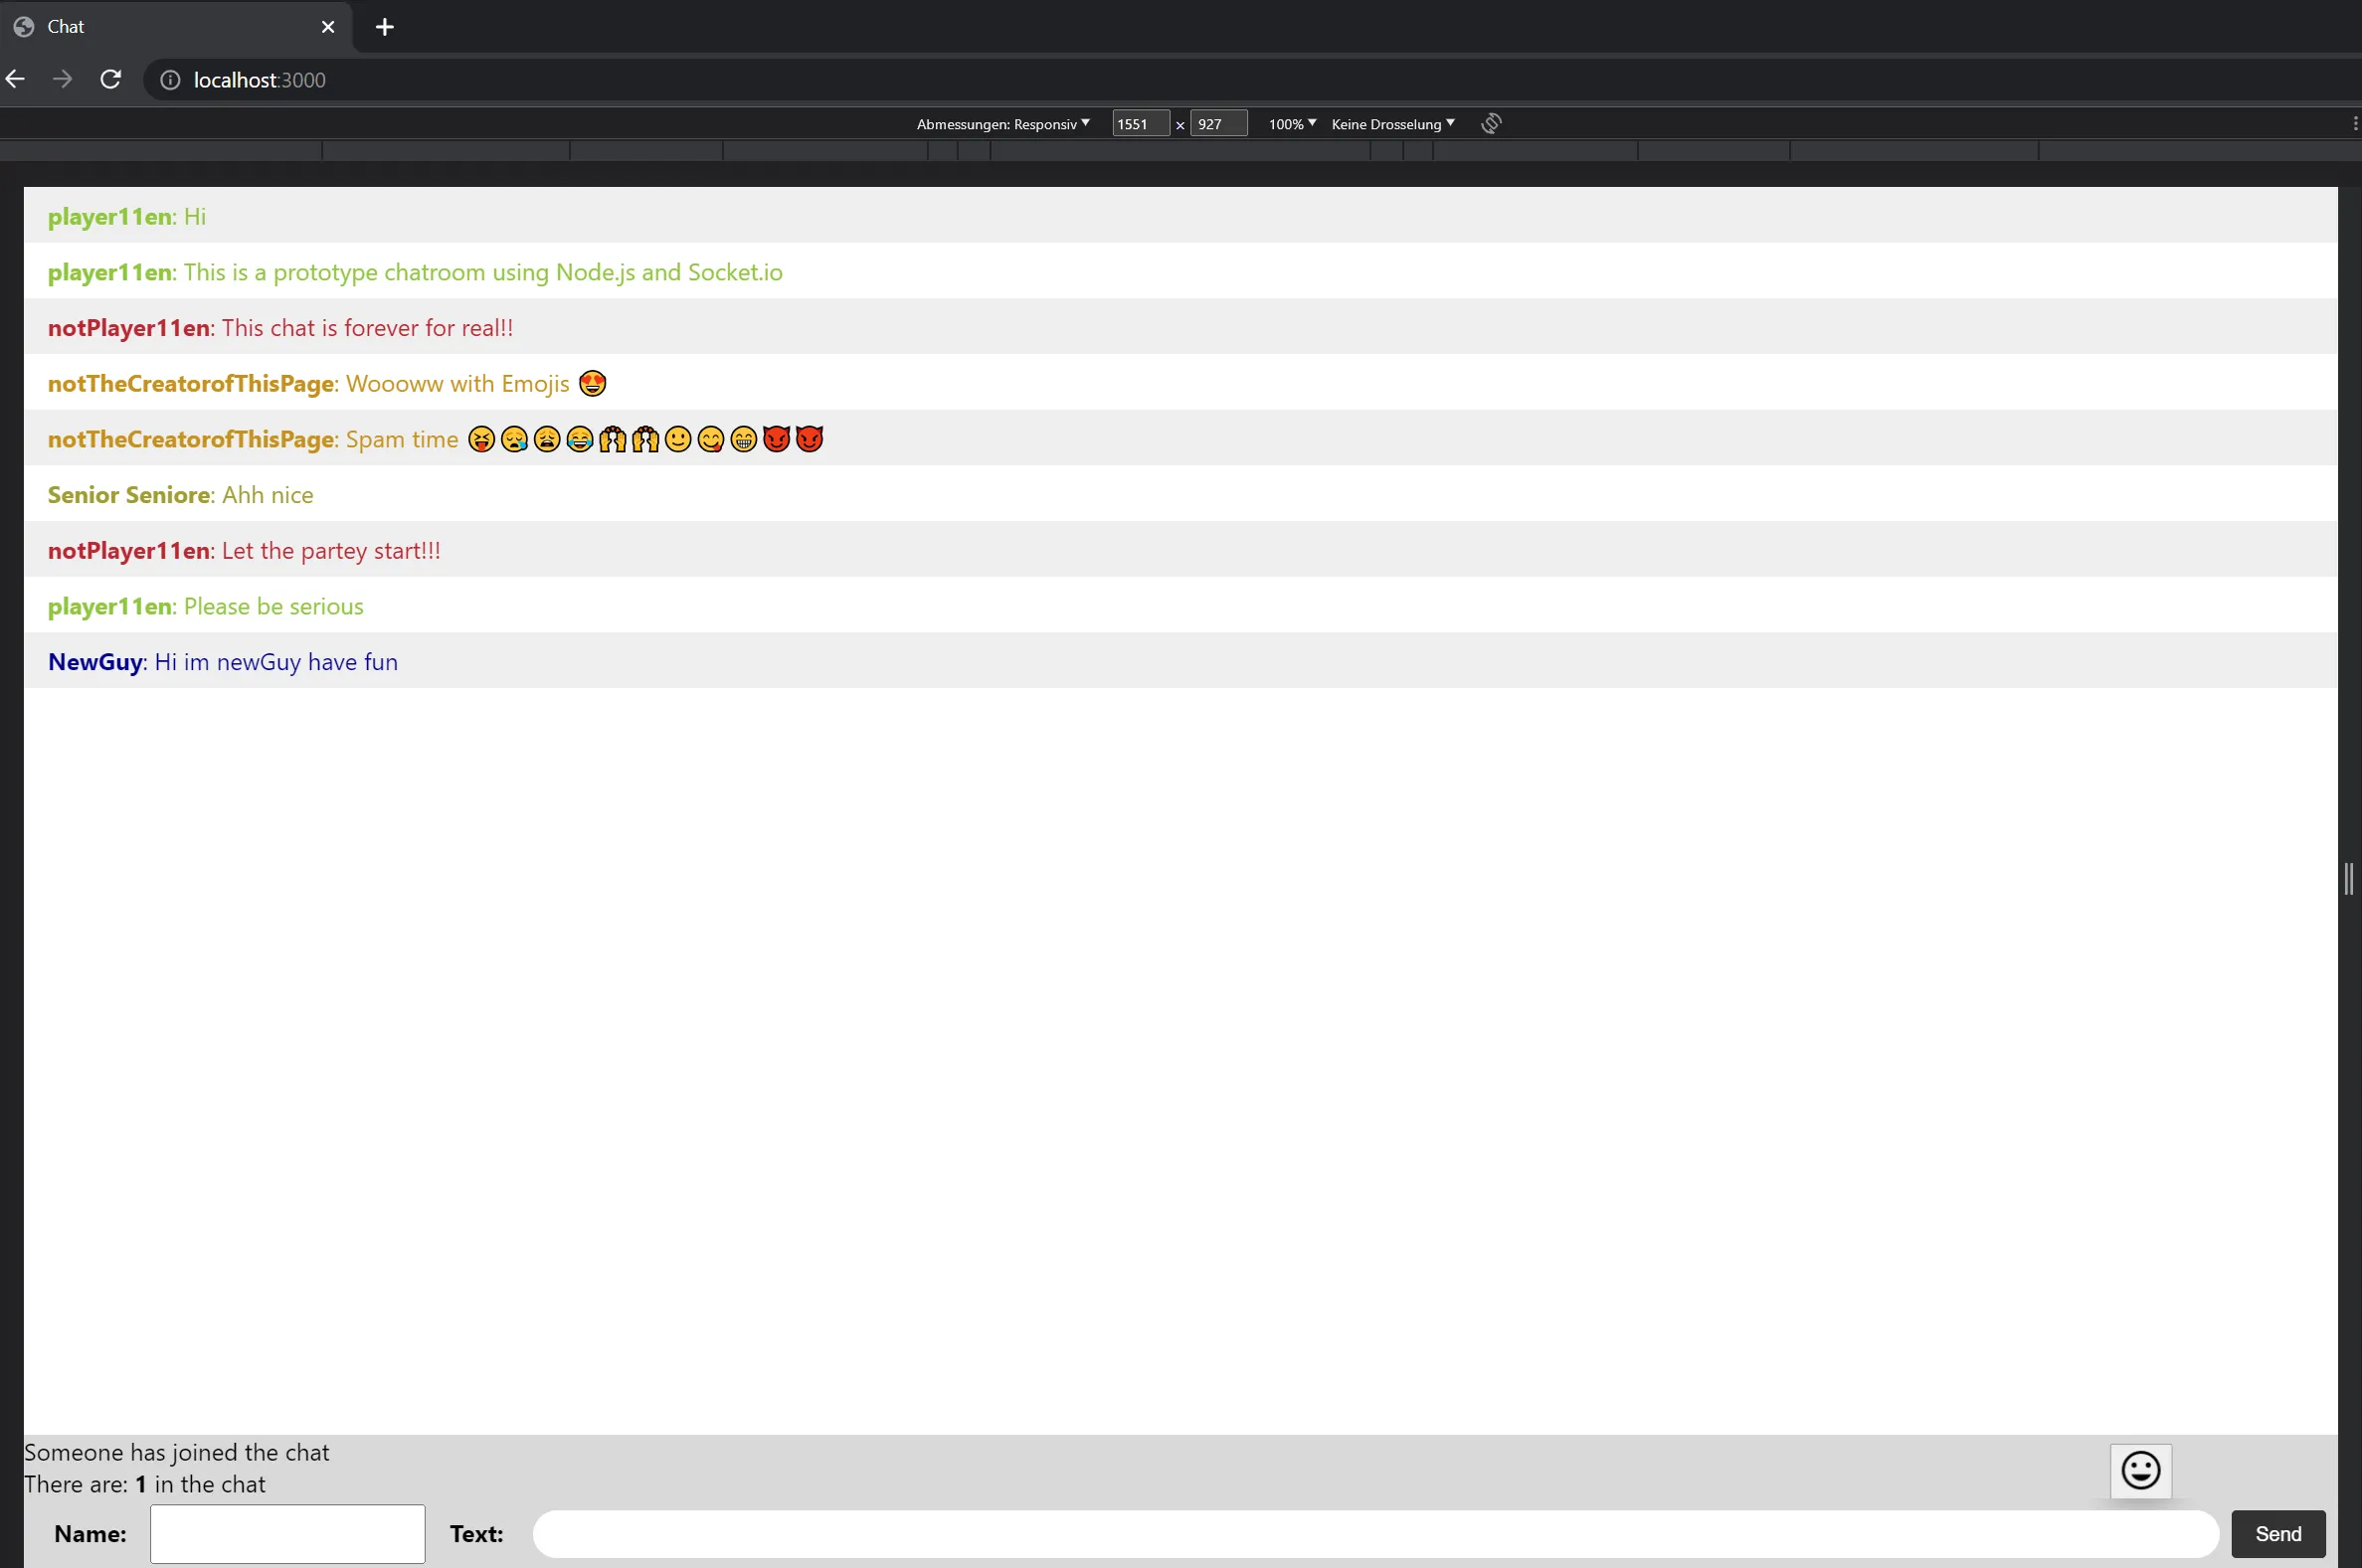Screen dimensions: 2362x1568
Task: Click the viewport width field 1551
Action: [1140, 124]
